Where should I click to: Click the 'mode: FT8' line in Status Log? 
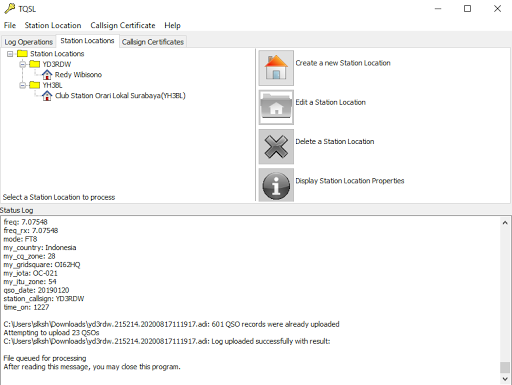click(x=20, y=239)
